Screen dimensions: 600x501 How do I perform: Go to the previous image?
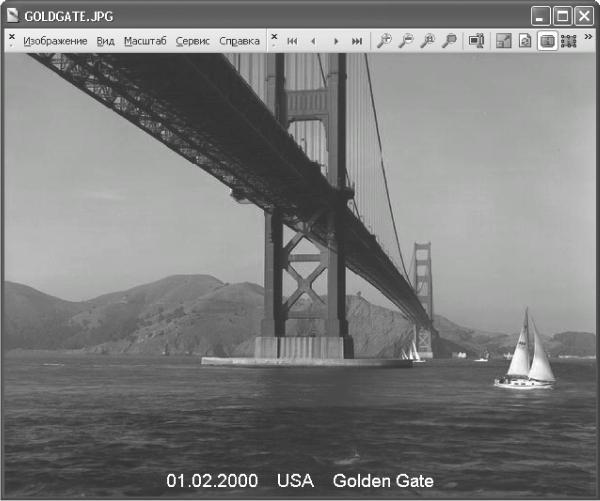coord(313,41)
